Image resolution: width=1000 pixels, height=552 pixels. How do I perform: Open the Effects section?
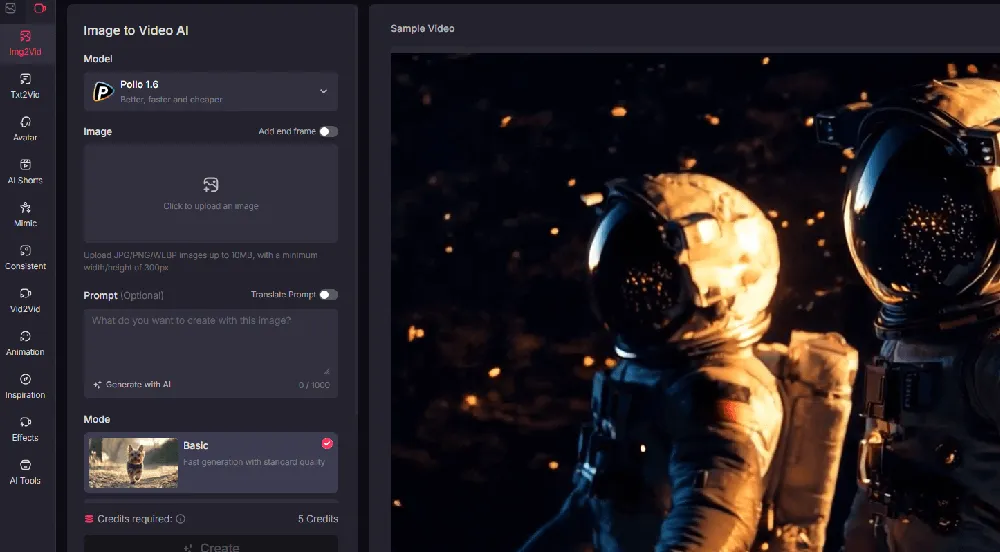[x=25, y=429]
